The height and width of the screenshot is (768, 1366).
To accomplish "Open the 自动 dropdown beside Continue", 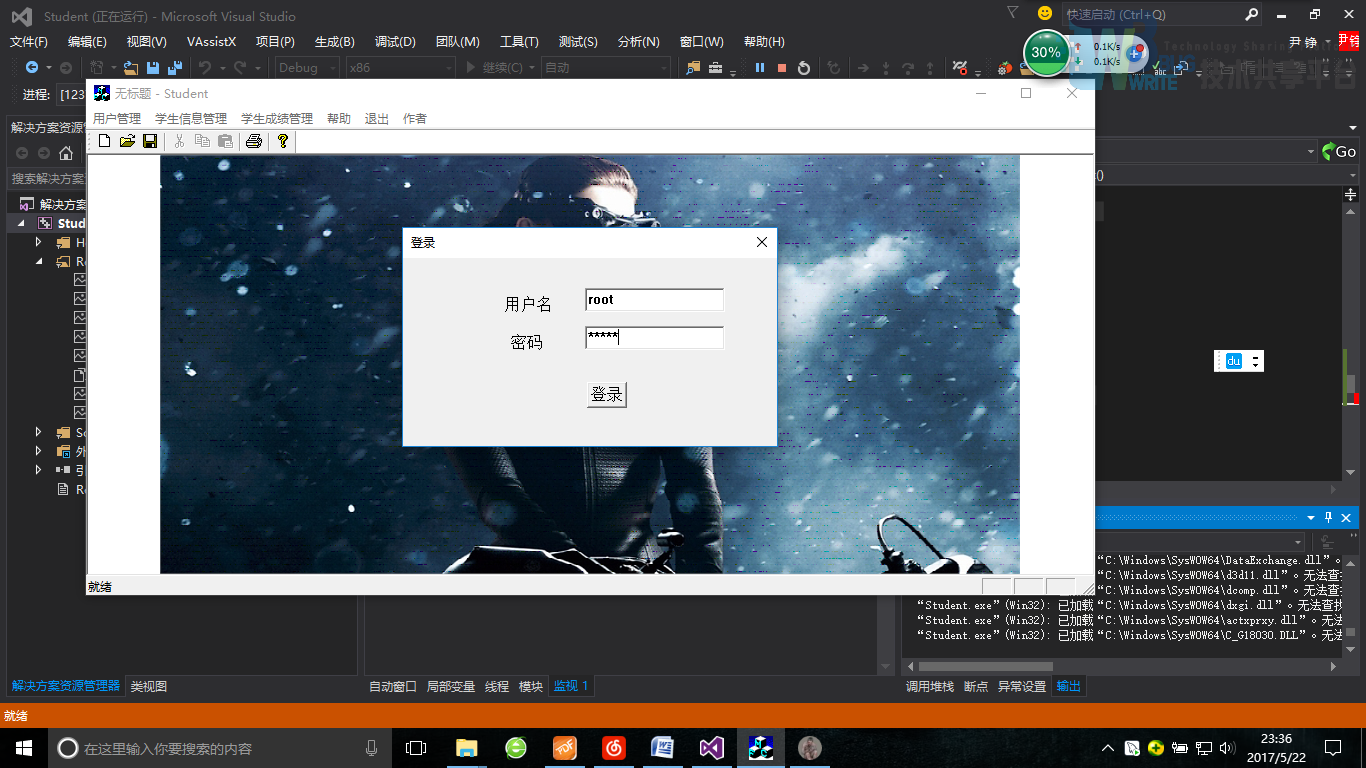I will click(605, 68).
